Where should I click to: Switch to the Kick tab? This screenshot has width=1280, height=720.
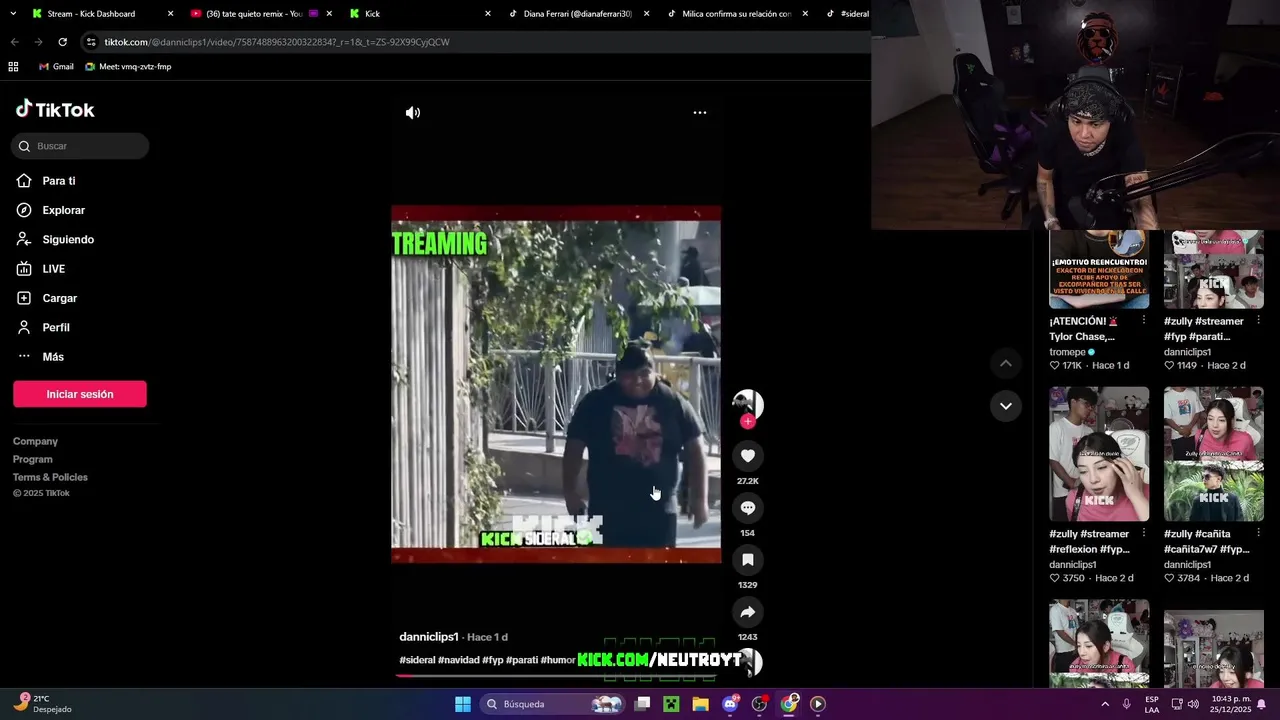point(420,14)
